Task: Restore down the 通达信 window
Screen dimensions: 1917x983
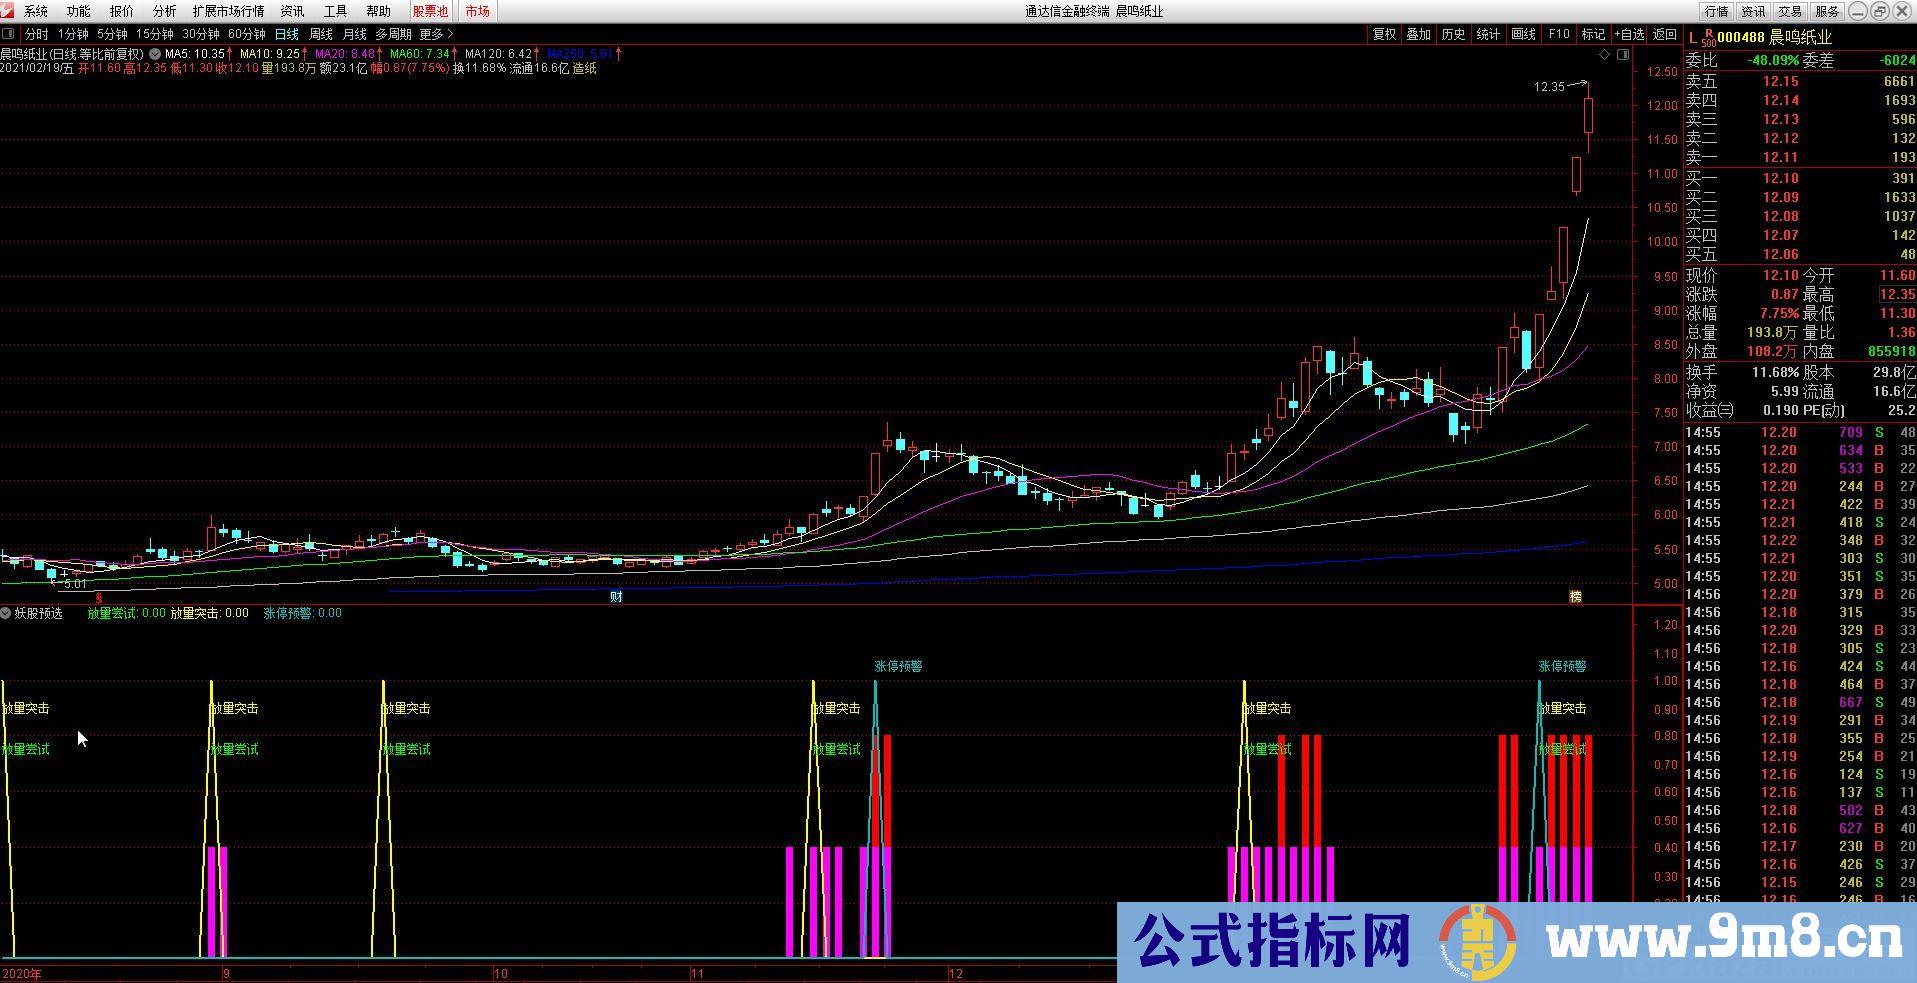Action: pyautogui.click(x=1879, y=11)
